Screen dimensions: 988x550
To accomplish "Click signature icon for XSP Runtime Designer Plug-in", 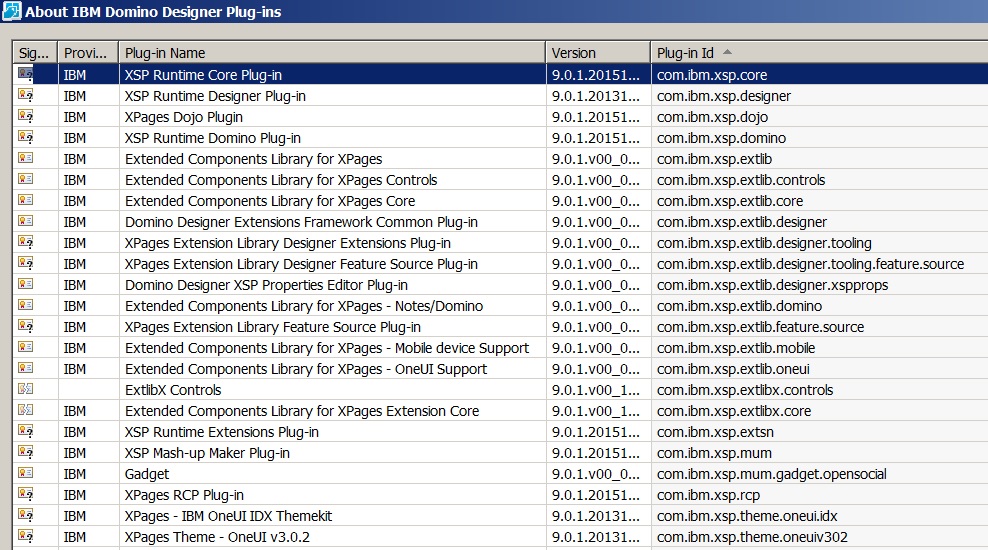I will click(x=25, y=95).
